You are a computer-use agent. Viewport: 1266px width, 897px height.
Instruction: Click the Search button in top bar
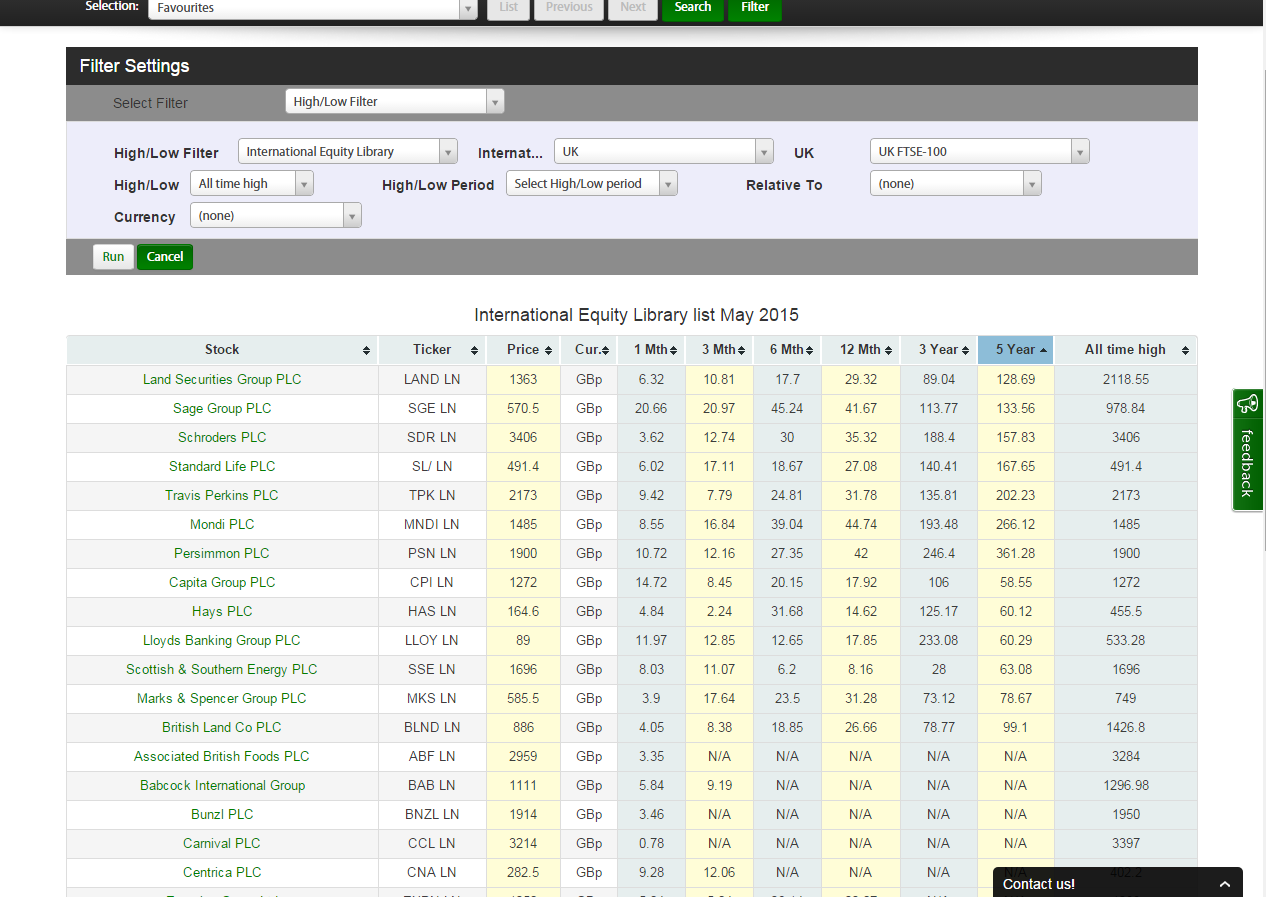tap(692, 8)
